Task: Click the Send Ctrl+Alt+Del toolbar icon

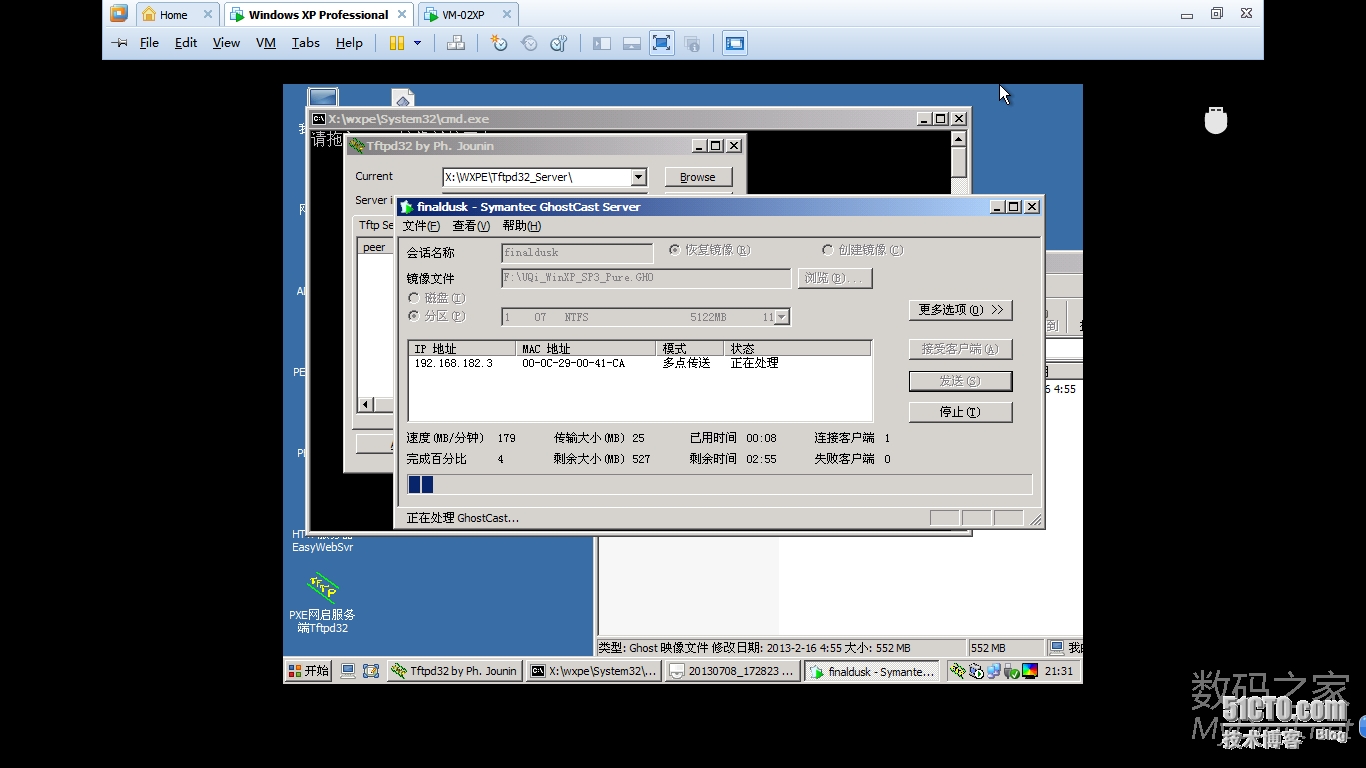Action: (x=456, y=43)
